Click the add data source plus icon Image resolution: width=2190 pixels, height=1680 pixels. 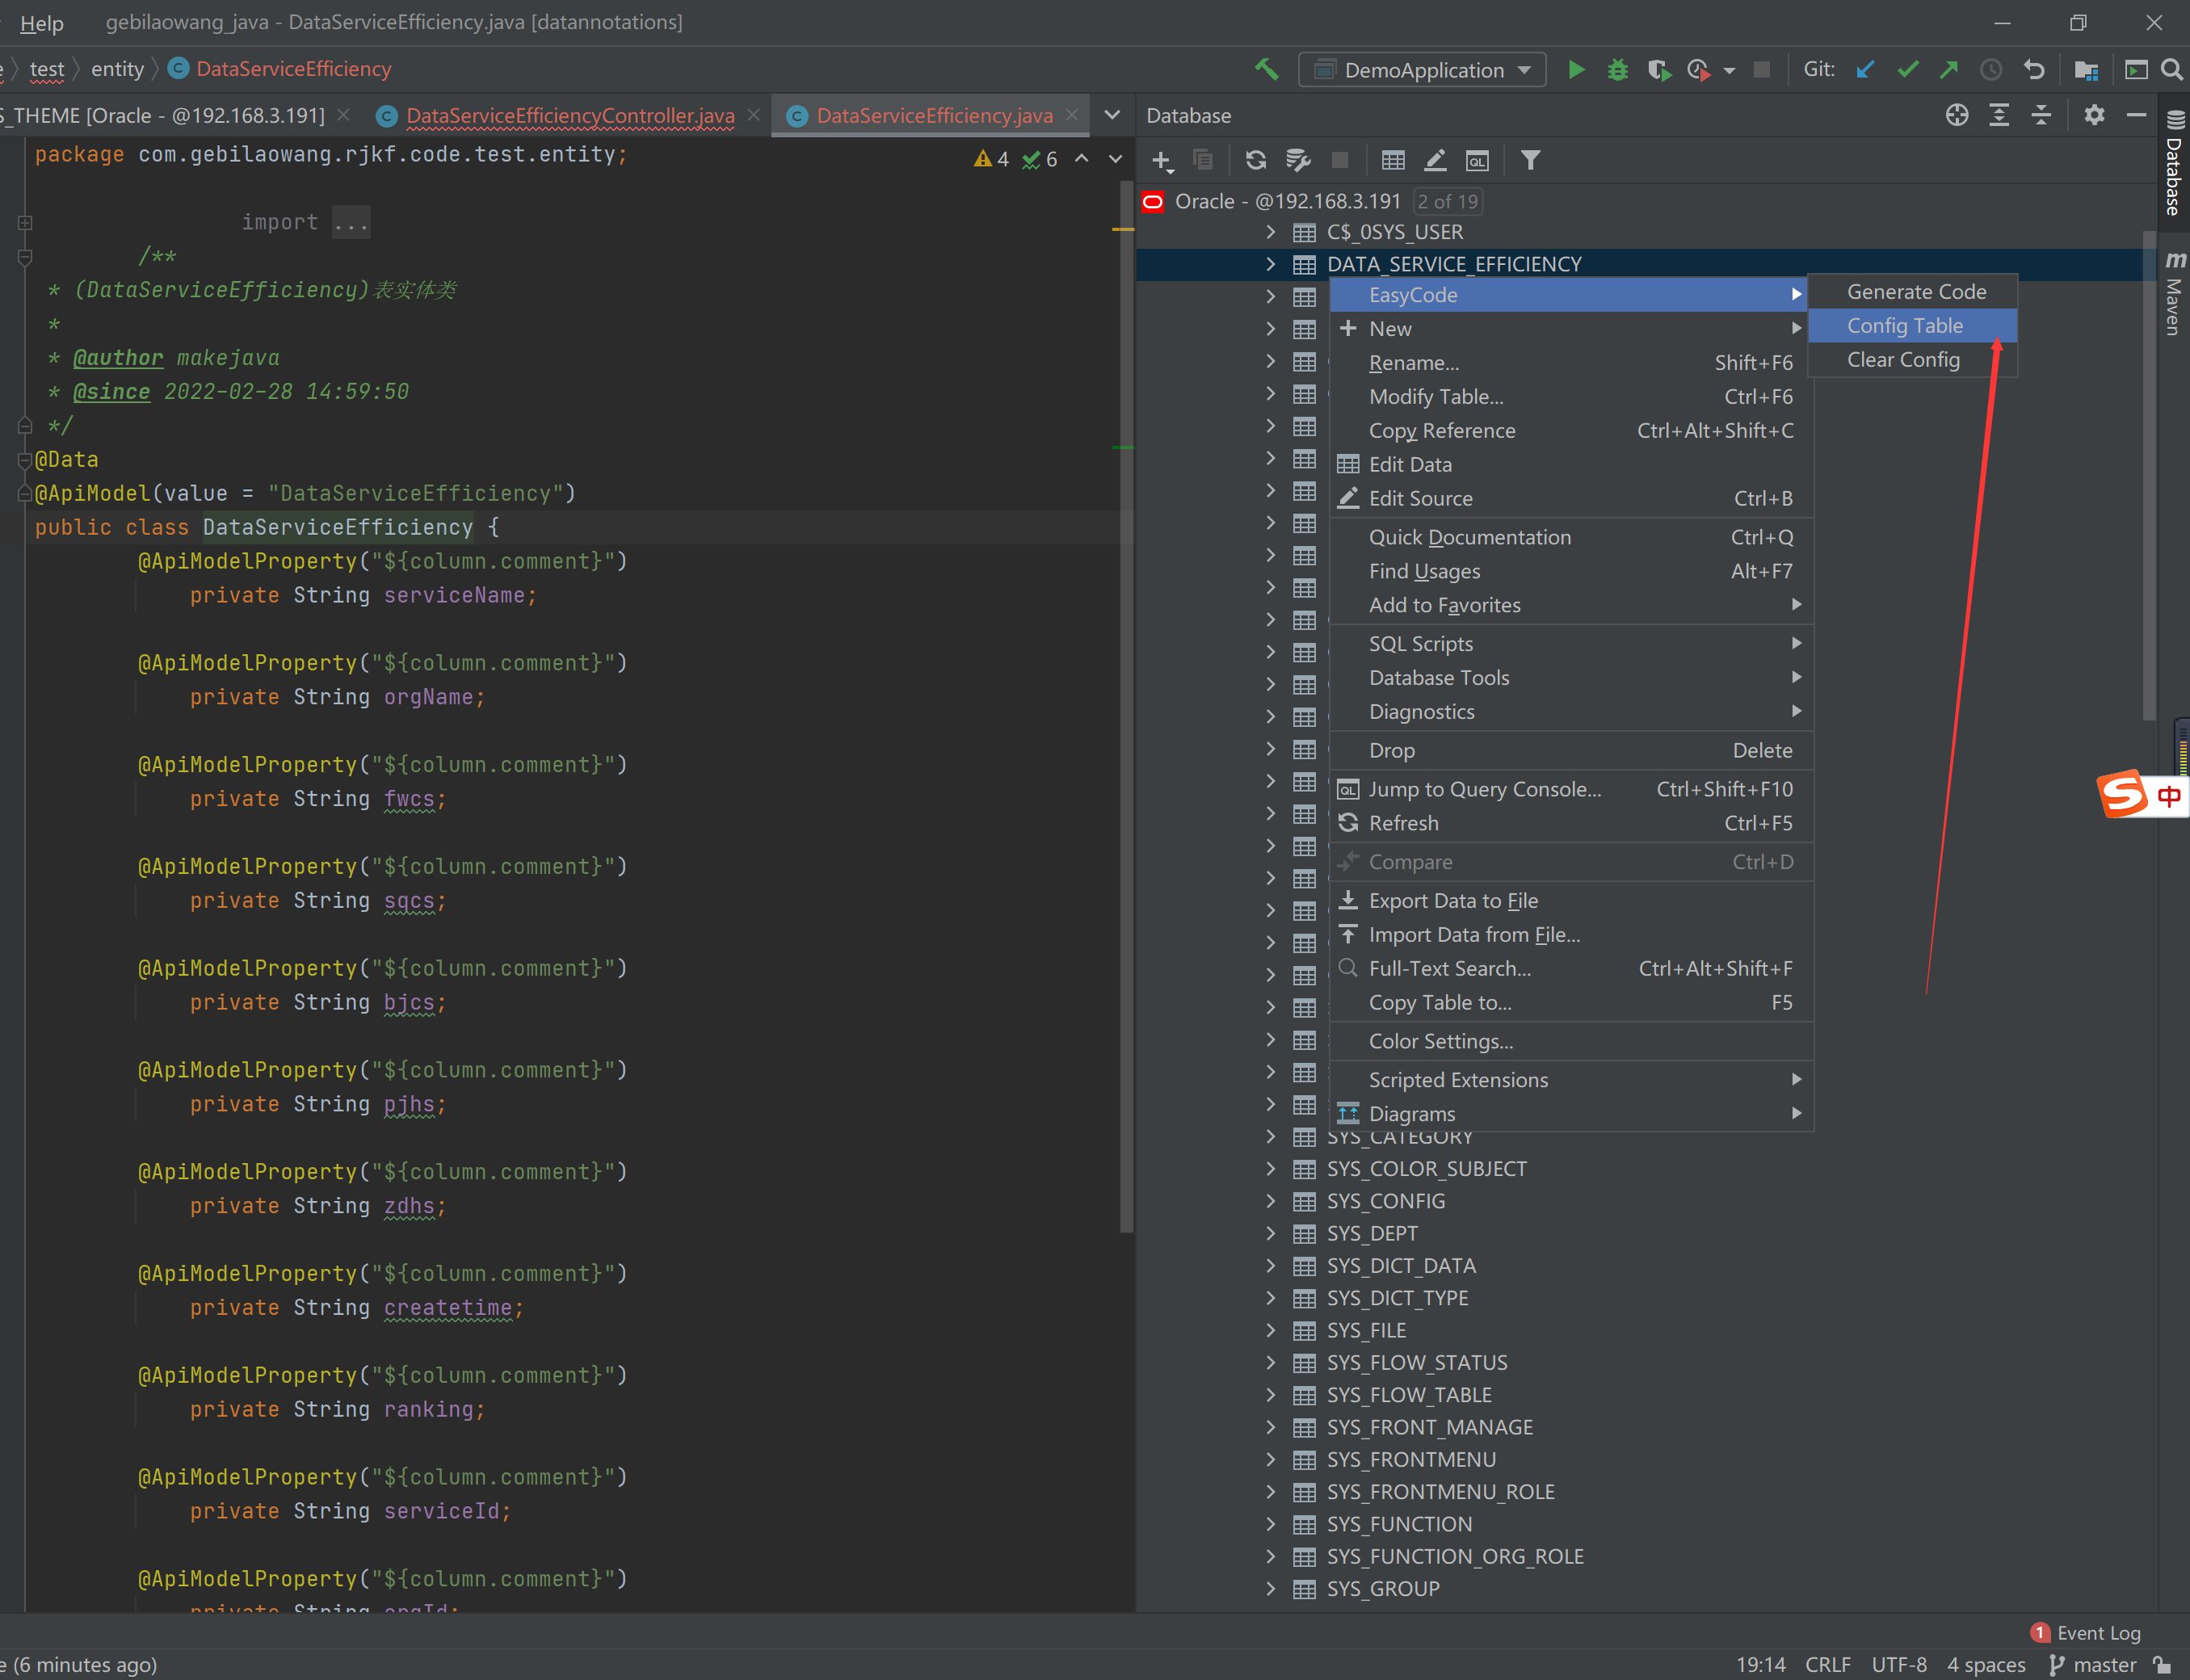(1161, 160)
